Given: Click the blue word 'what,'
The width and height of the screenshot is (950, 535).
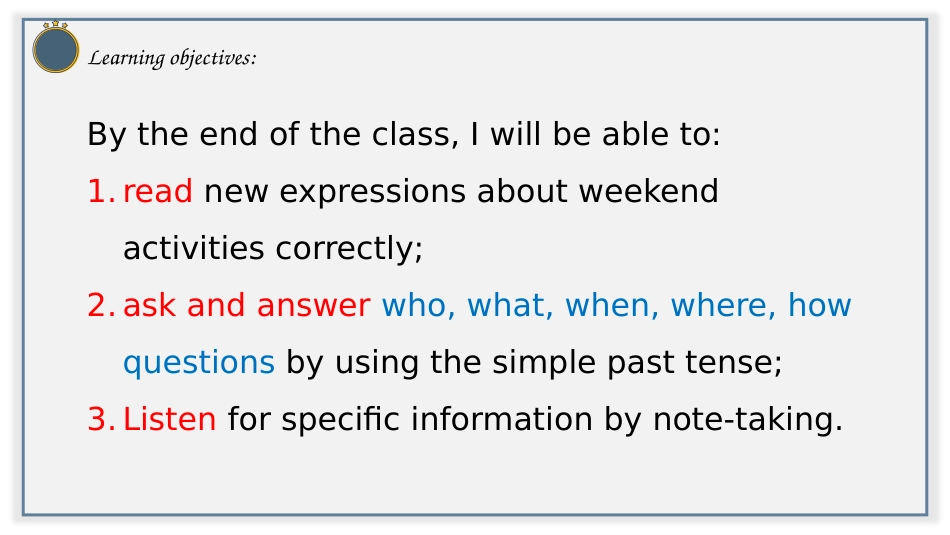Looking at the screenshot, I should 510,305.
